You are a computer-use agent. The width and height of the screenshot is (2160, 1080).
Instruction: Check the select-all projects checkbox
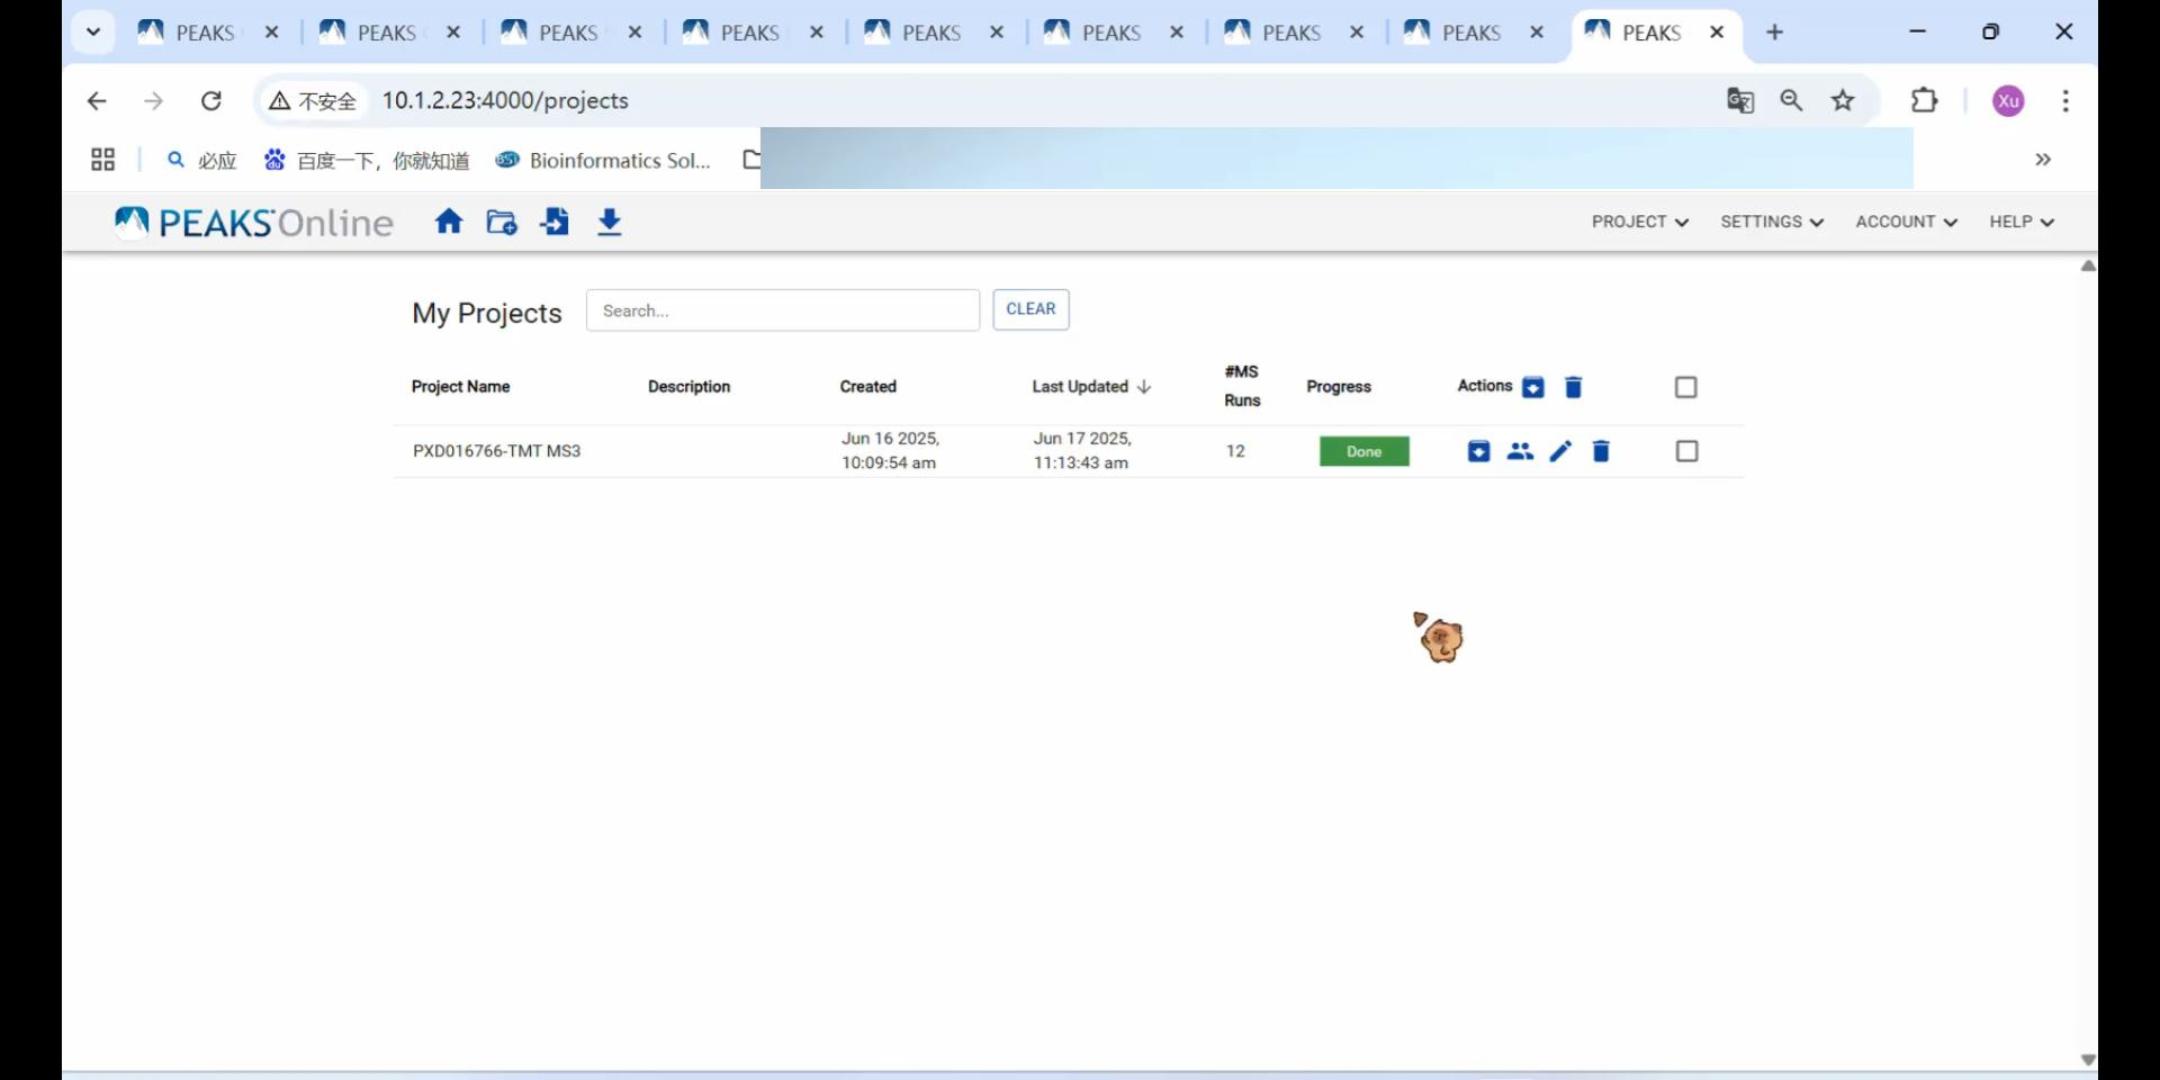[x=1686, y=387]
